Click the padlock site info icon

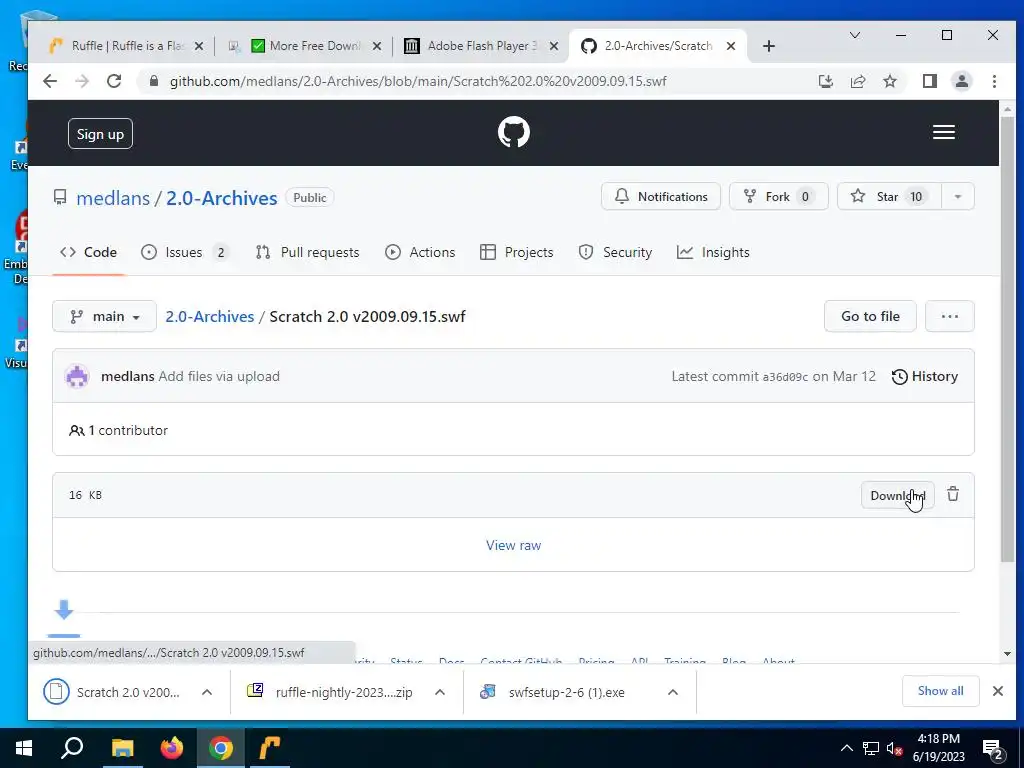[153, 81]
